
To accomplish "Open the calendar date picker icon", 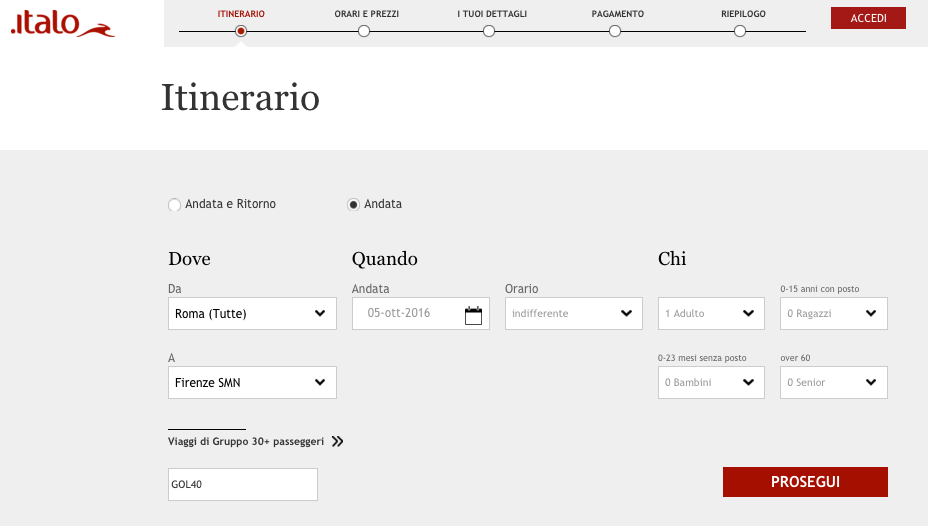I will pyautogui.click(x=473, y=314).
